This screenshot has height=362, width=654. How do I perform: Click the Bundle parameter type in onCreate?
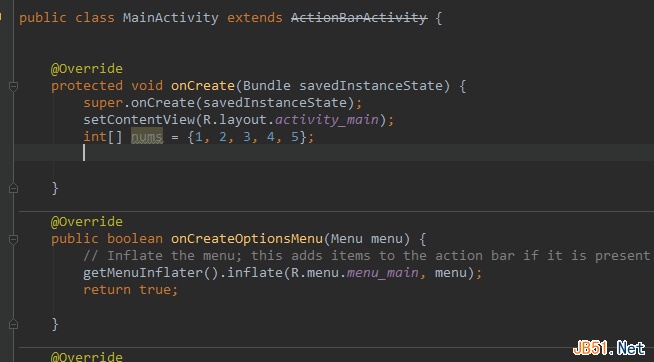267,86
